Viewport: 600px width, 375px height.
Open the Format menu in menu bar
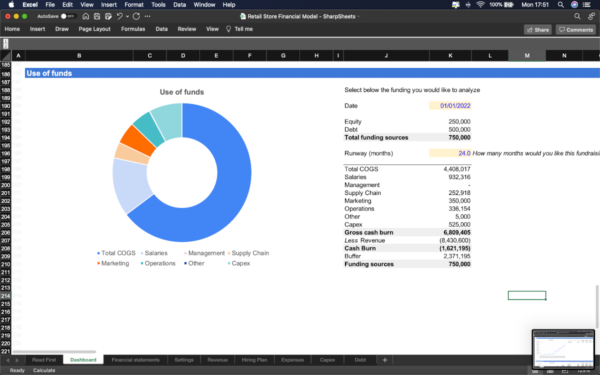[134, 5]
